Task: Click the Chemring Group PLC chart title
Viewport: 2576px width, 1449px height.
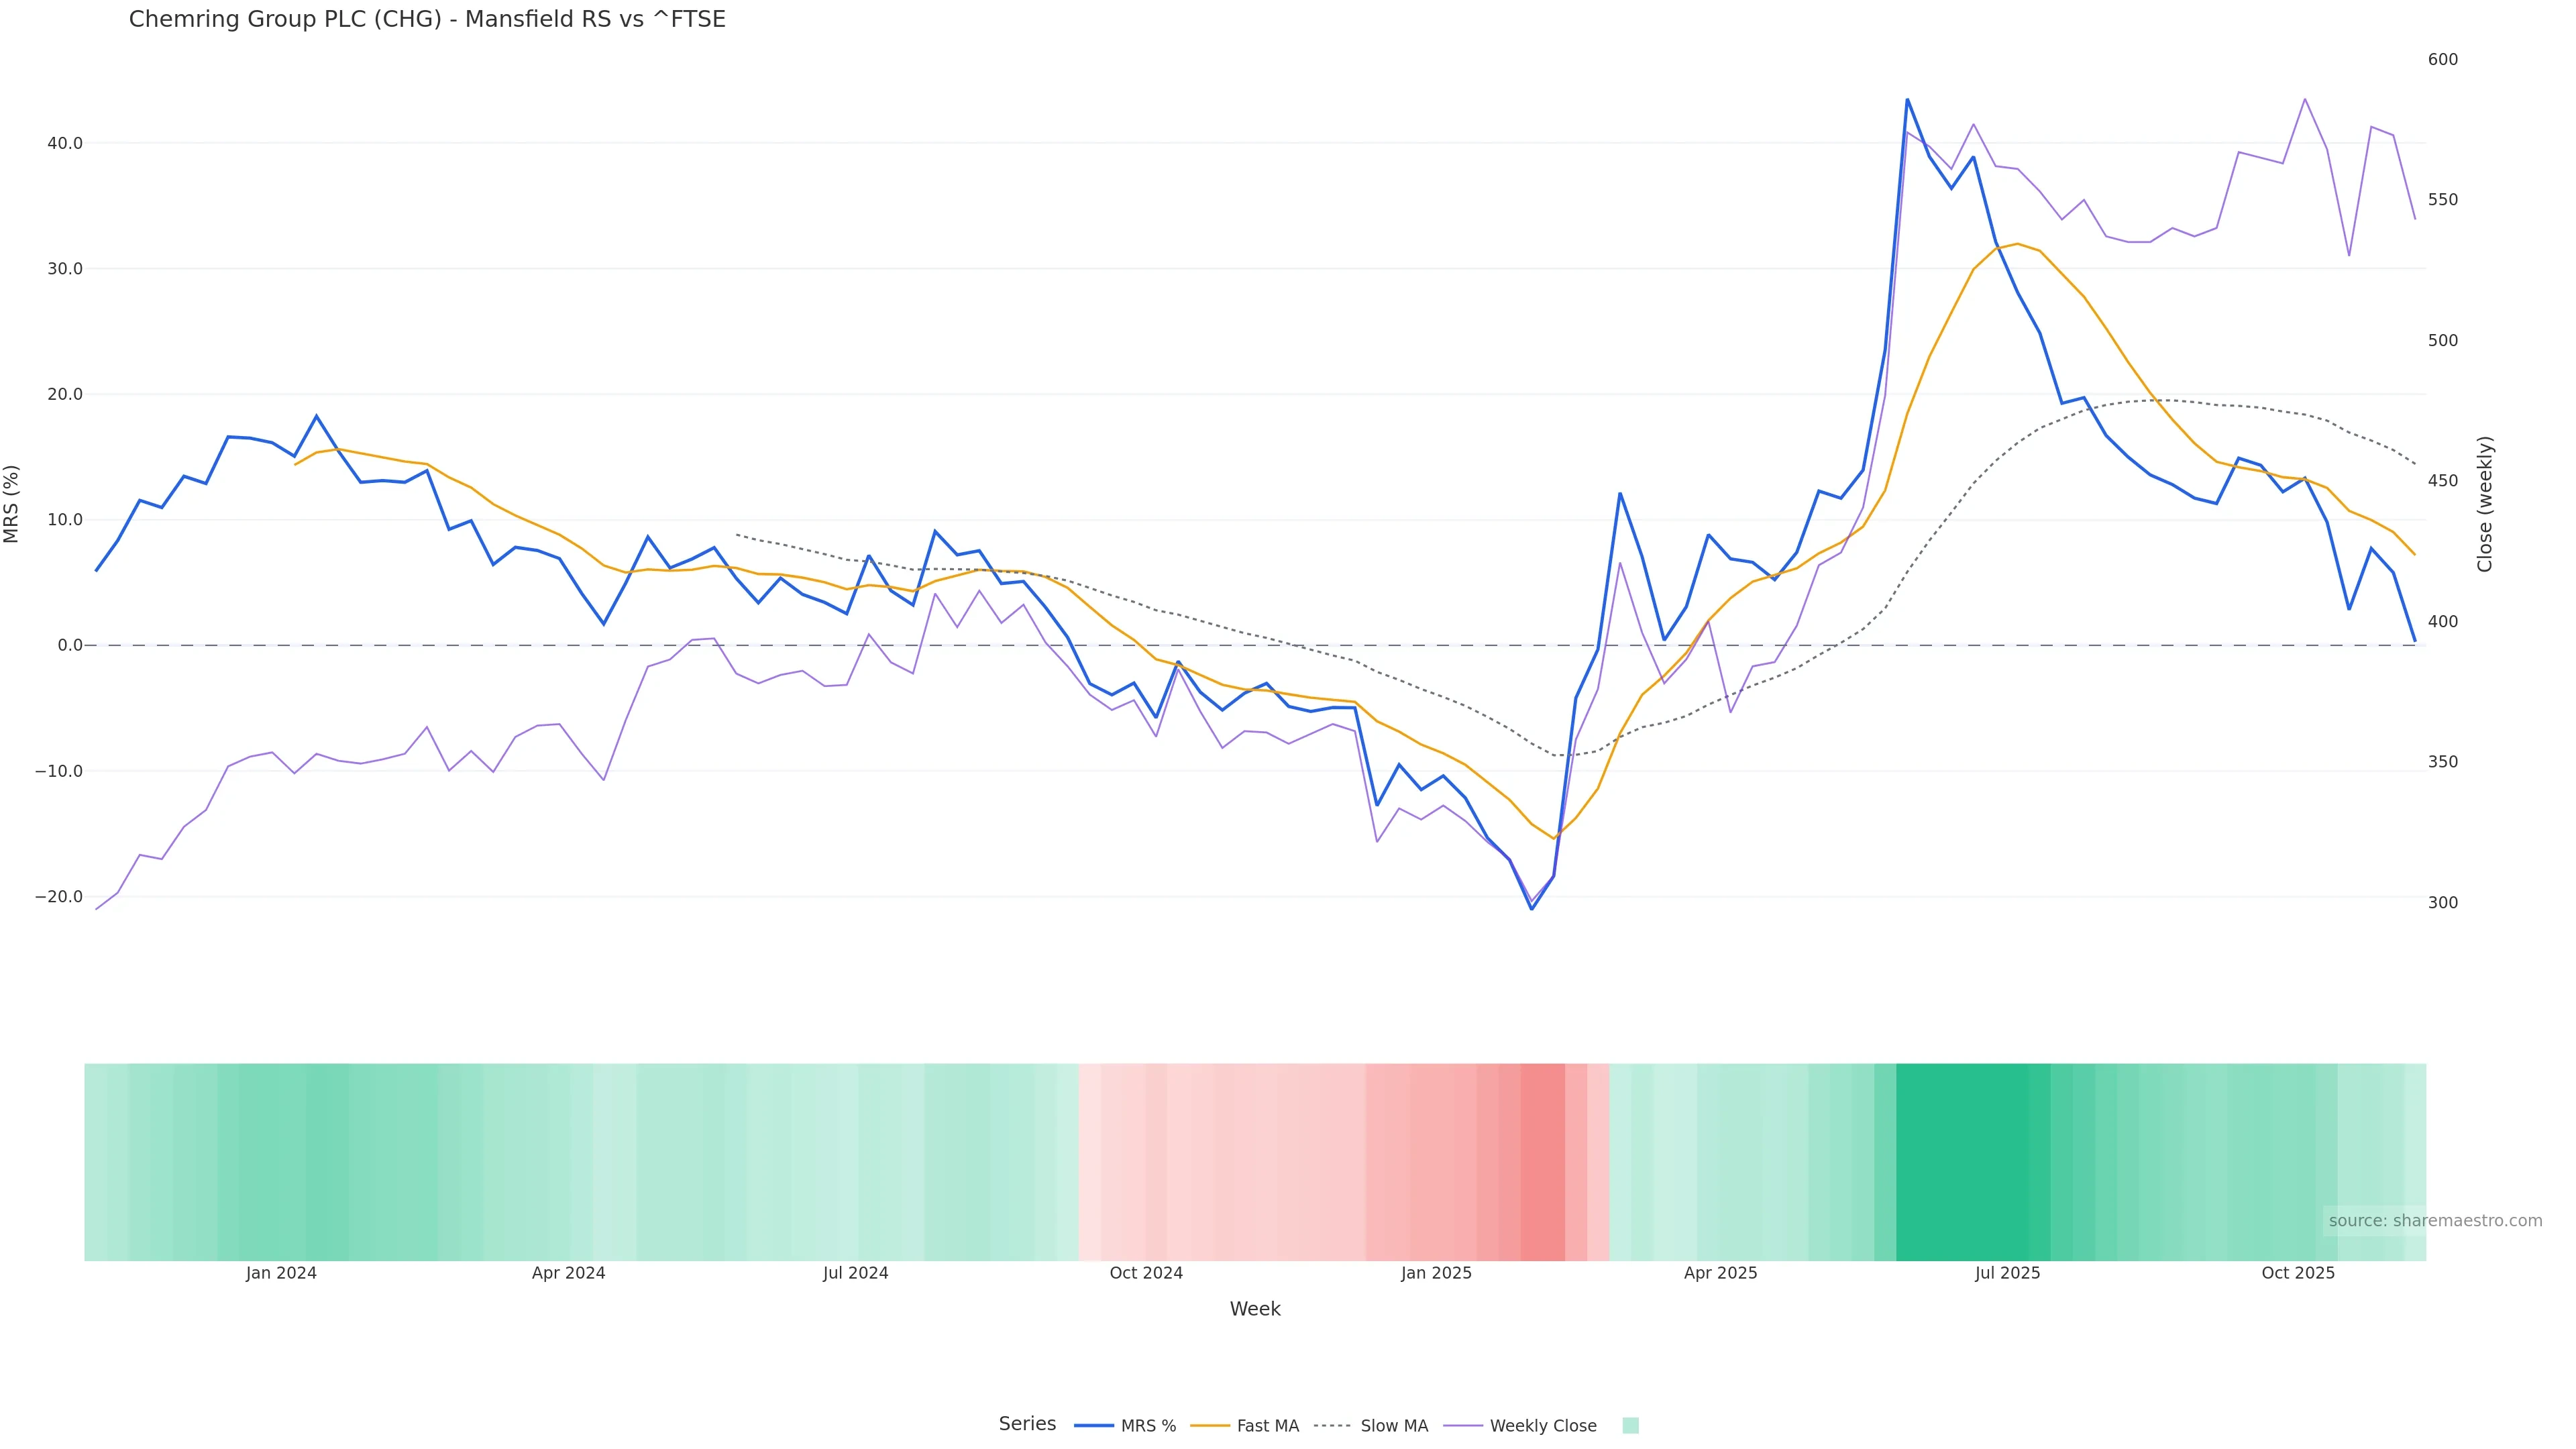Action: (427, 19)
